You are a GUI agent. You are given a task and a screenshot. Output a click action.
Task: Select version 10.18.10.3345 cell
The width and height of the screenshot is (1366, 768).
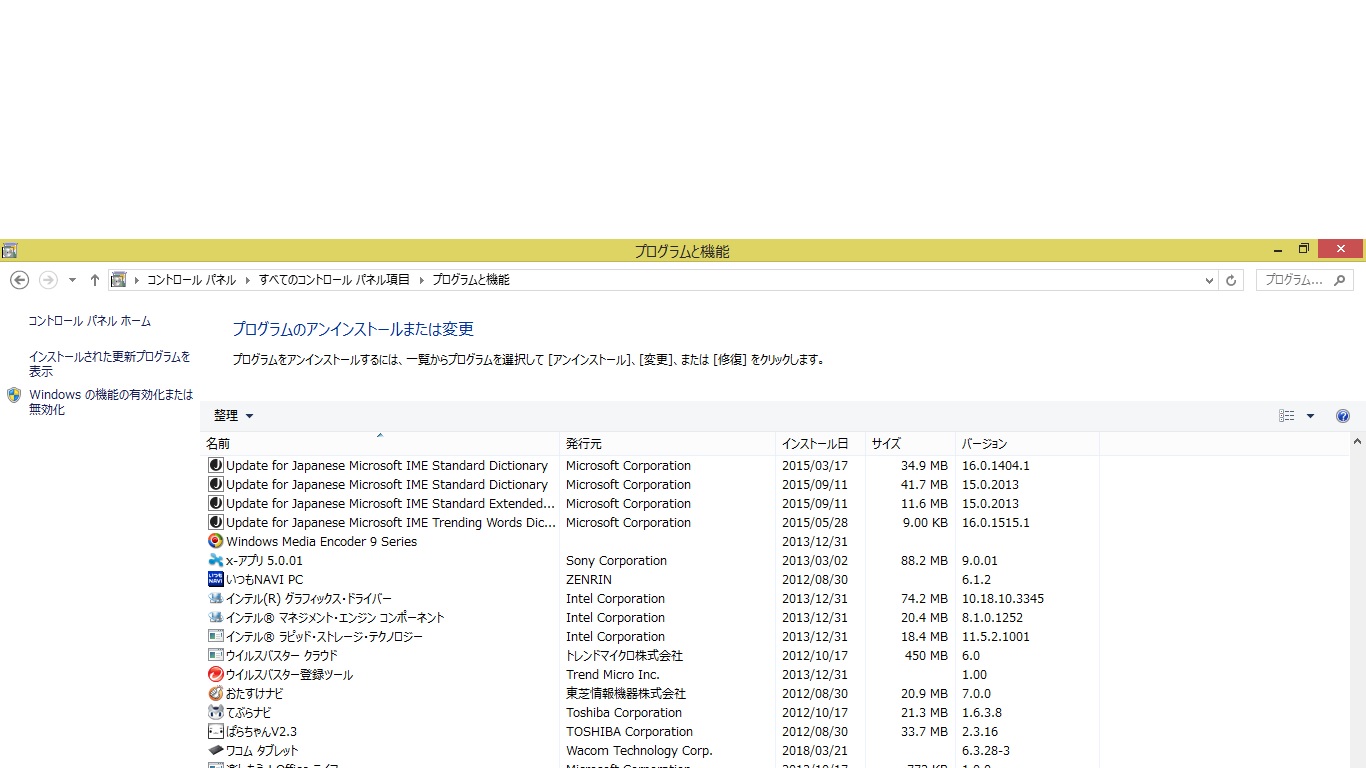point(1003,599)
